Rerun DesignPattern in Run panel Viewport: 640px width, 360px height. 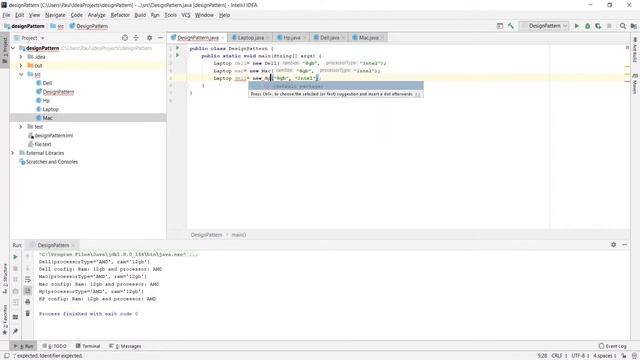(x=15, y=257)
